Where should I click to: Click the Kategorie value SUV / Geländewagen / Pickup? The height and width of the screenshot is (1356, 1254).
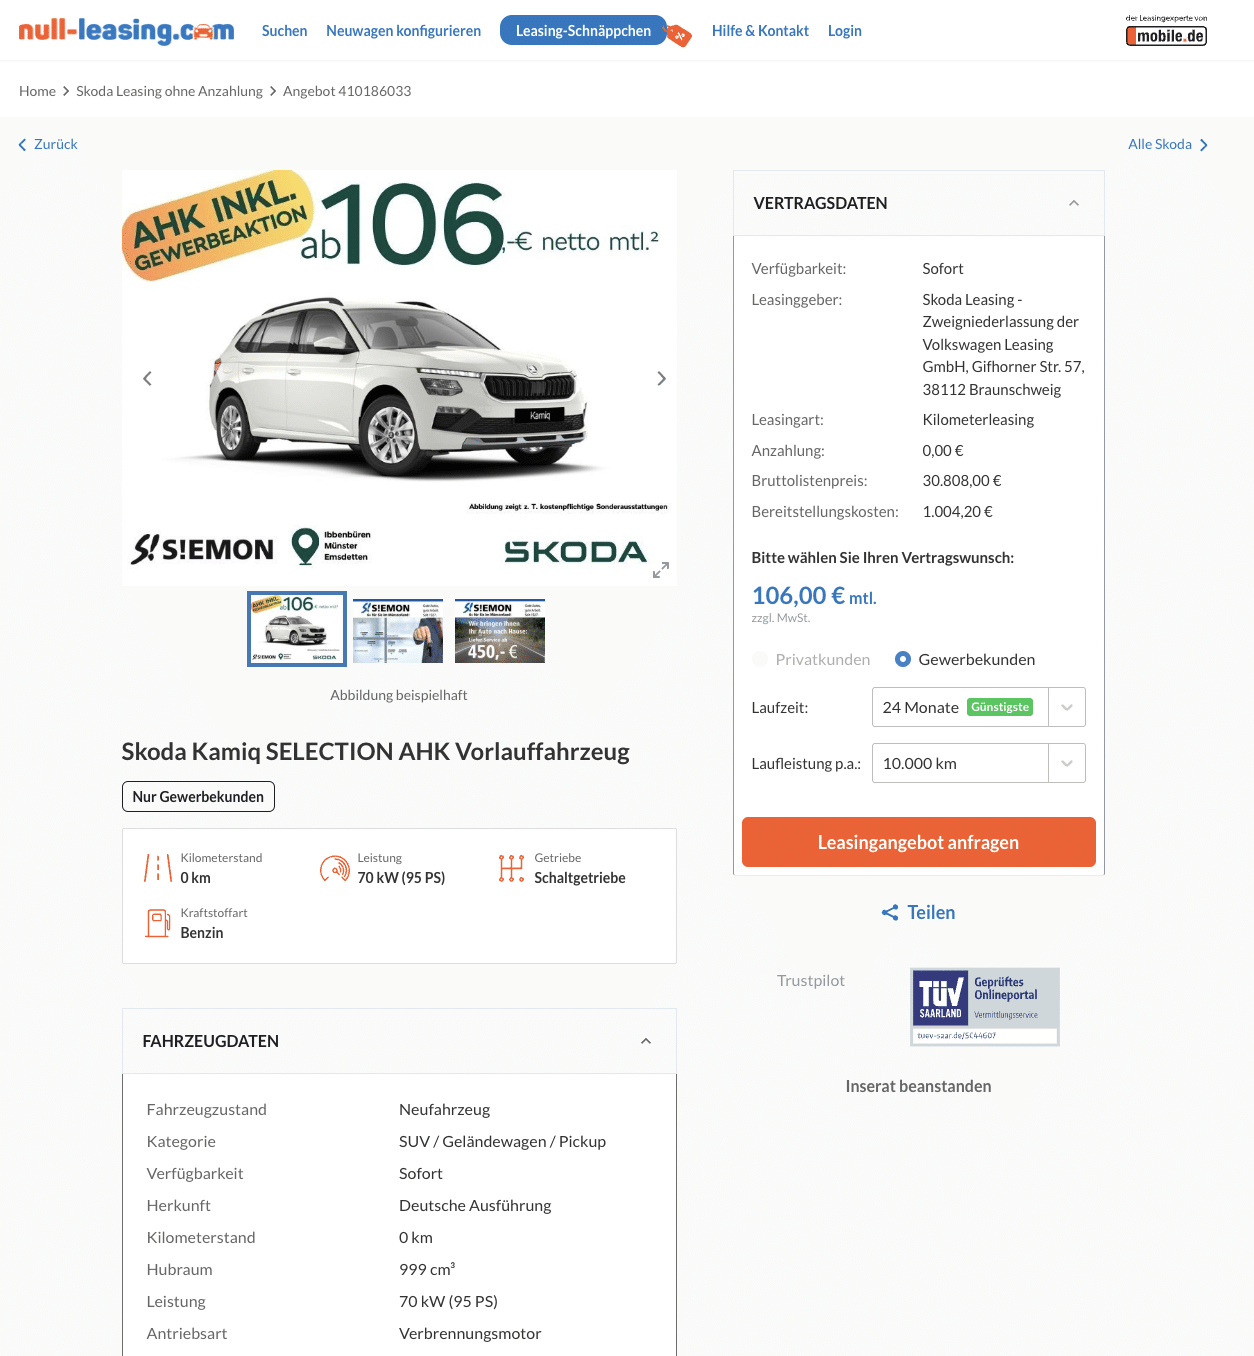click(502, 1142)
